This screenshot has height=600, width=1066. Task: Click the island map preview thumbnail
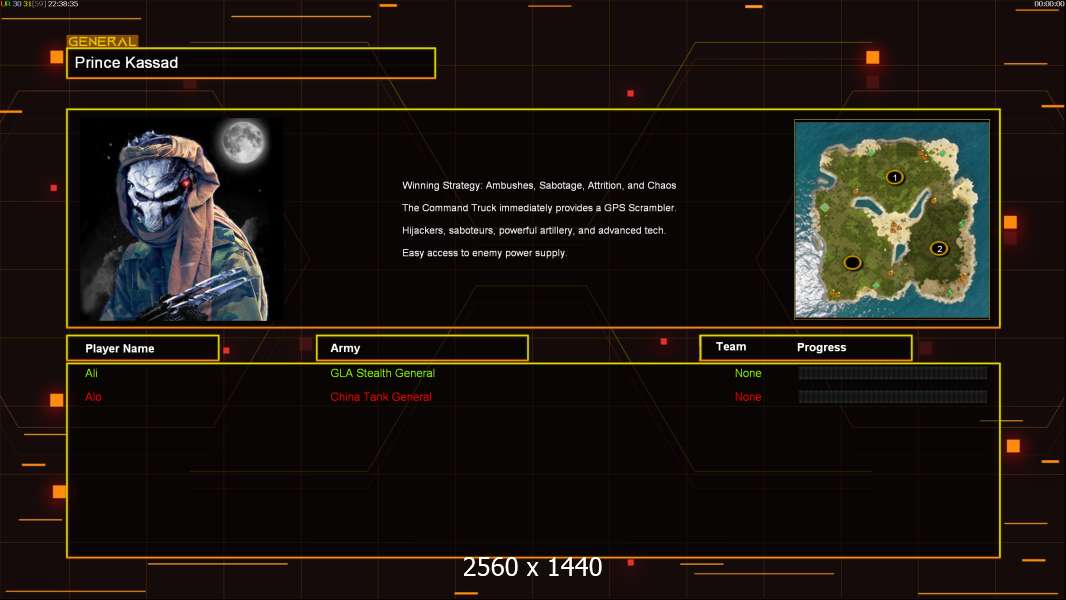pyautogui.click(x=892, y=219)
